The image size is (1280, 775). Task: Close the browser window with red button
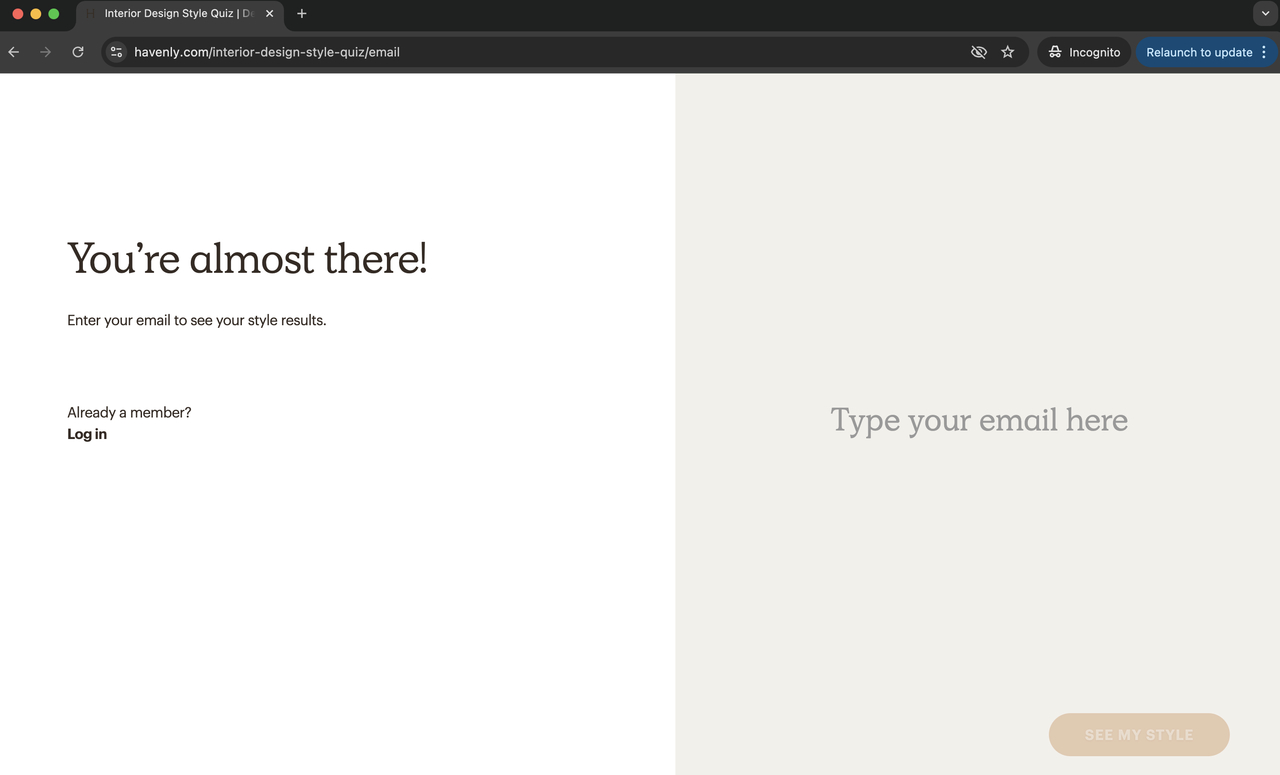click(17, 14)
